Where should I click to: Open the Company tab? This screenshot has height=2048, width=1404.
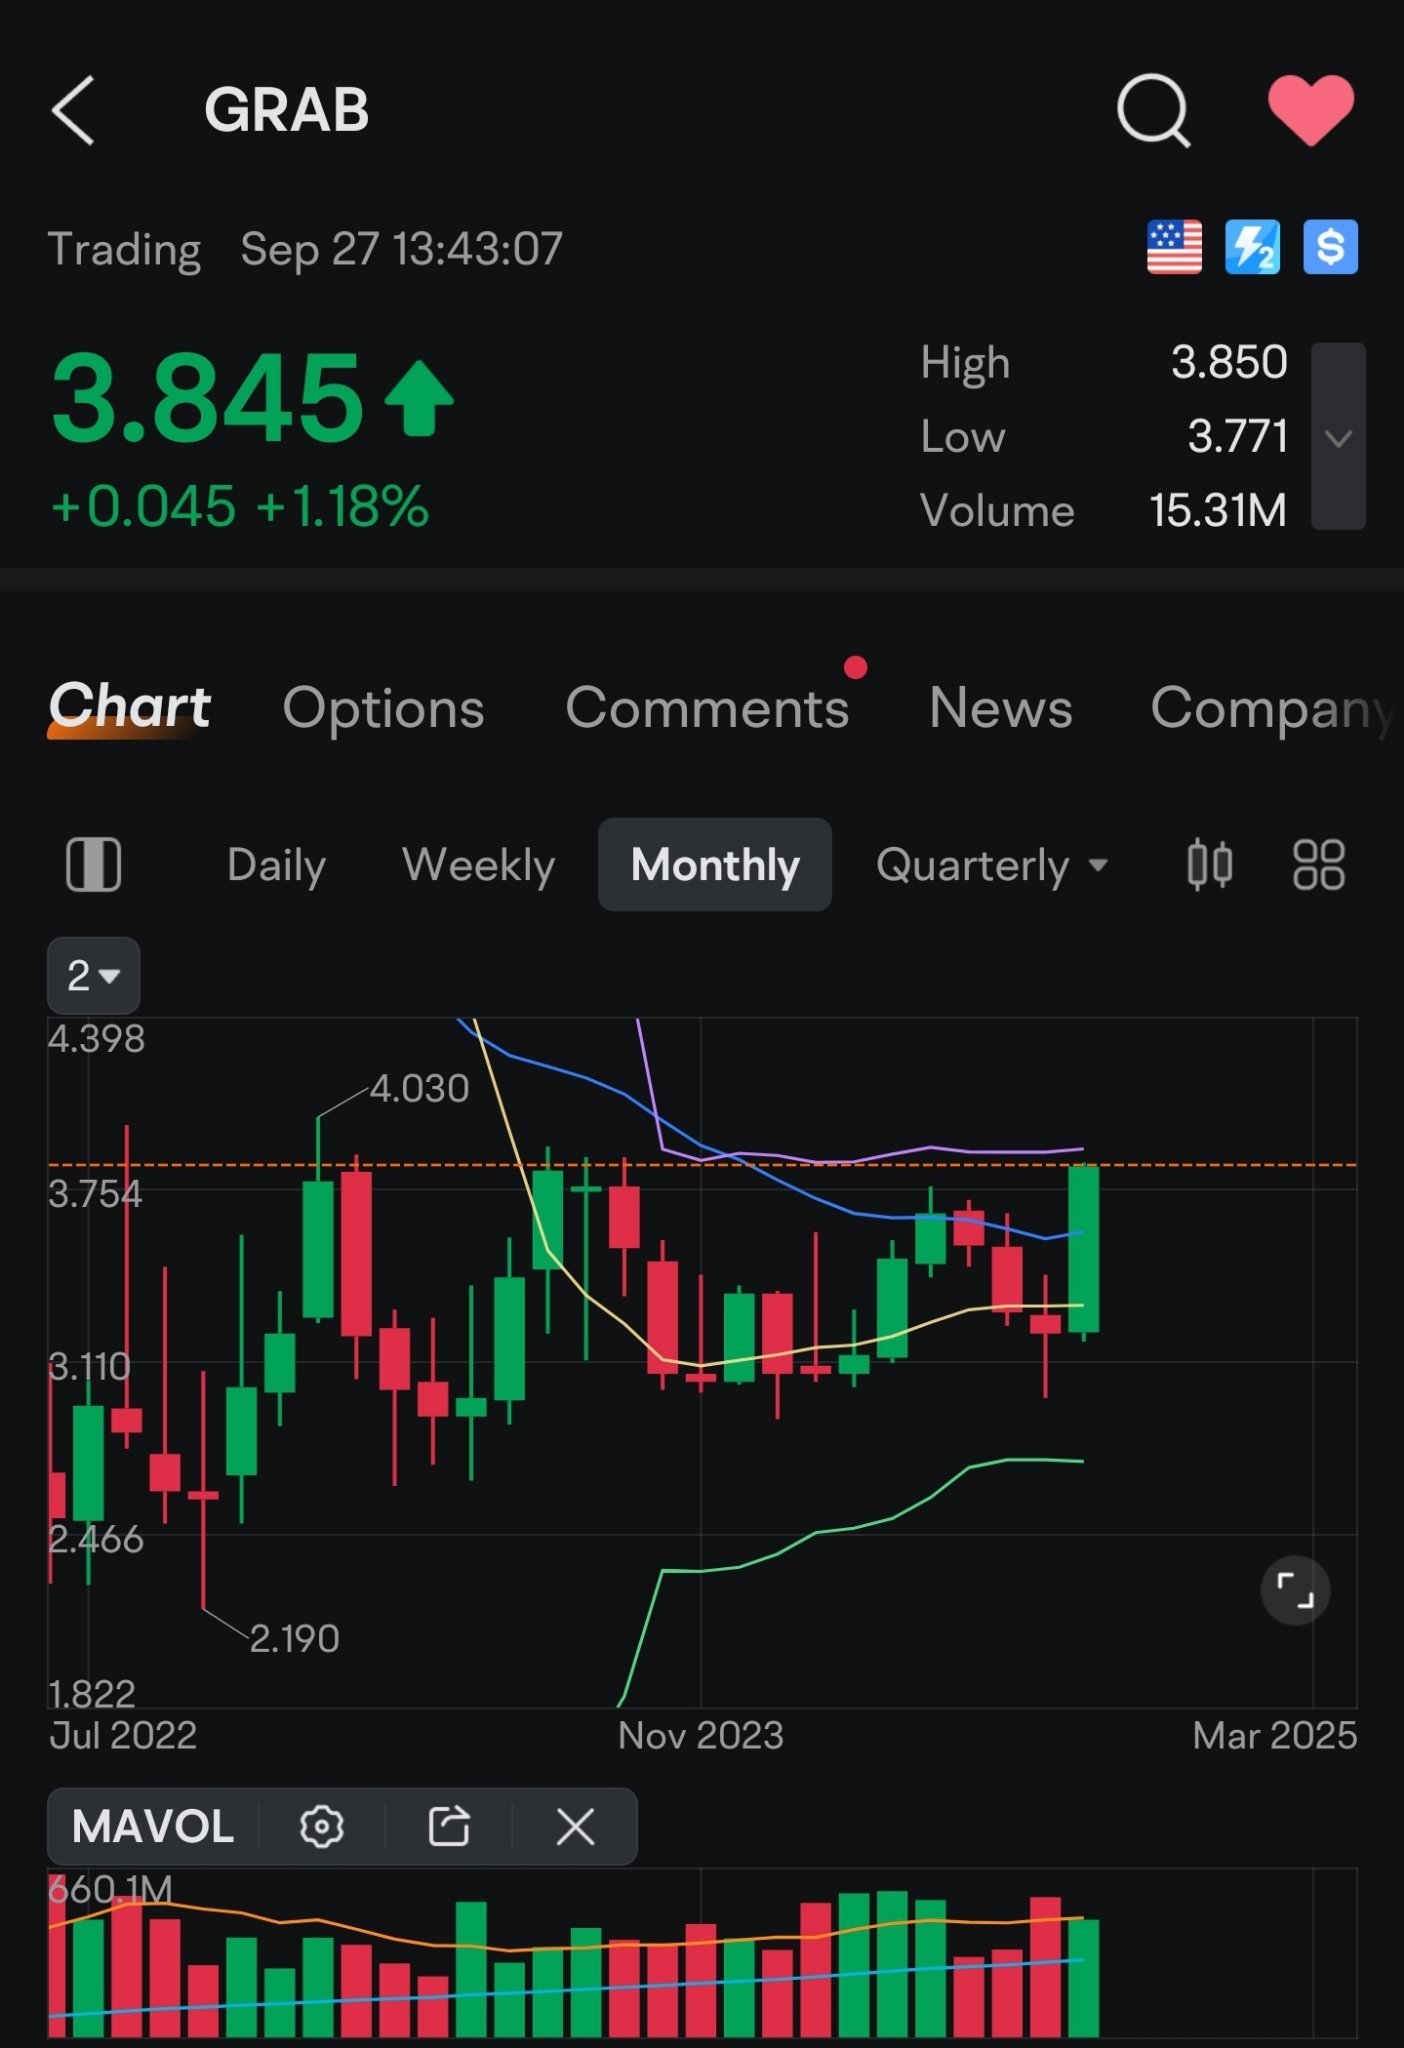[1272, 708]
